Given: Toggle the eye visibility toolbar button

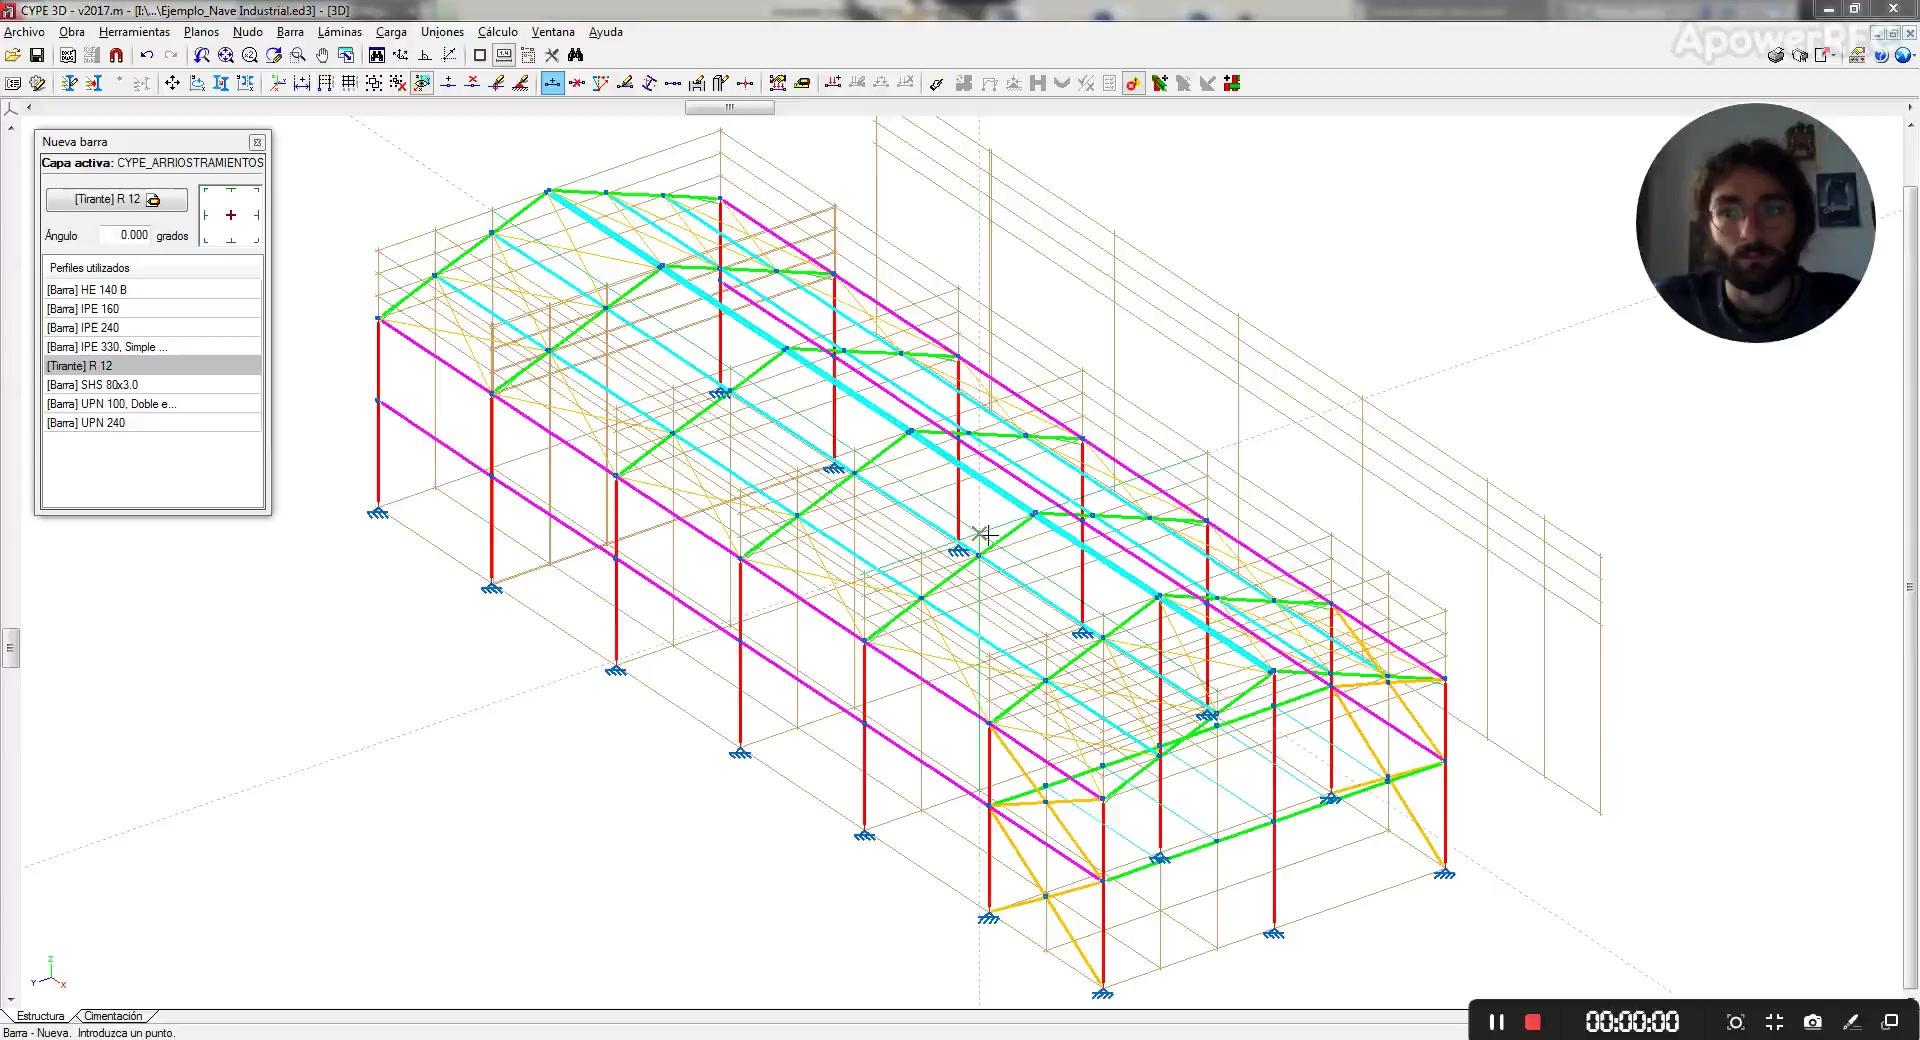Looking at the screenshot, I should (422, 84).
